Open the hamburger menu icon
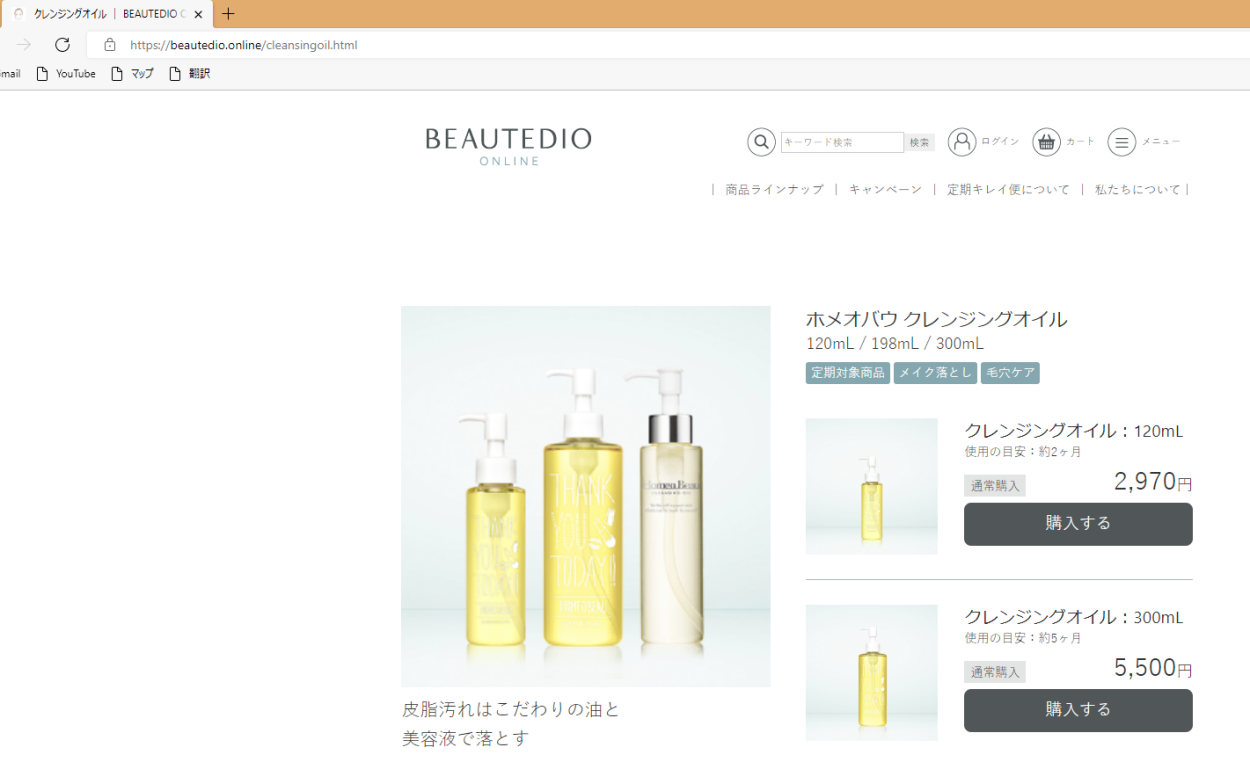 click(x=1122, y=142)
